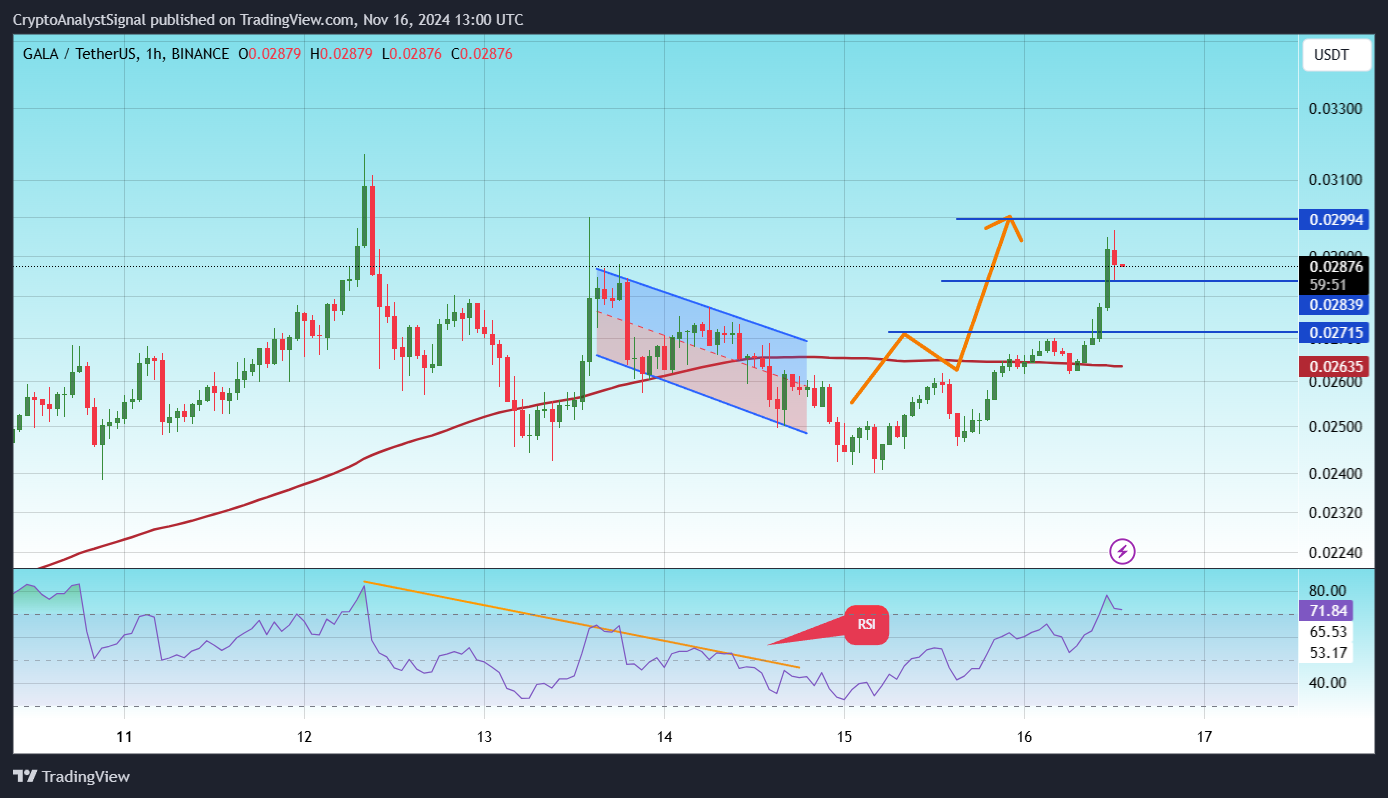Screen dimensions: 1388x798
Task: Click date 14 on the time axis
Action: tap(664, 738)
